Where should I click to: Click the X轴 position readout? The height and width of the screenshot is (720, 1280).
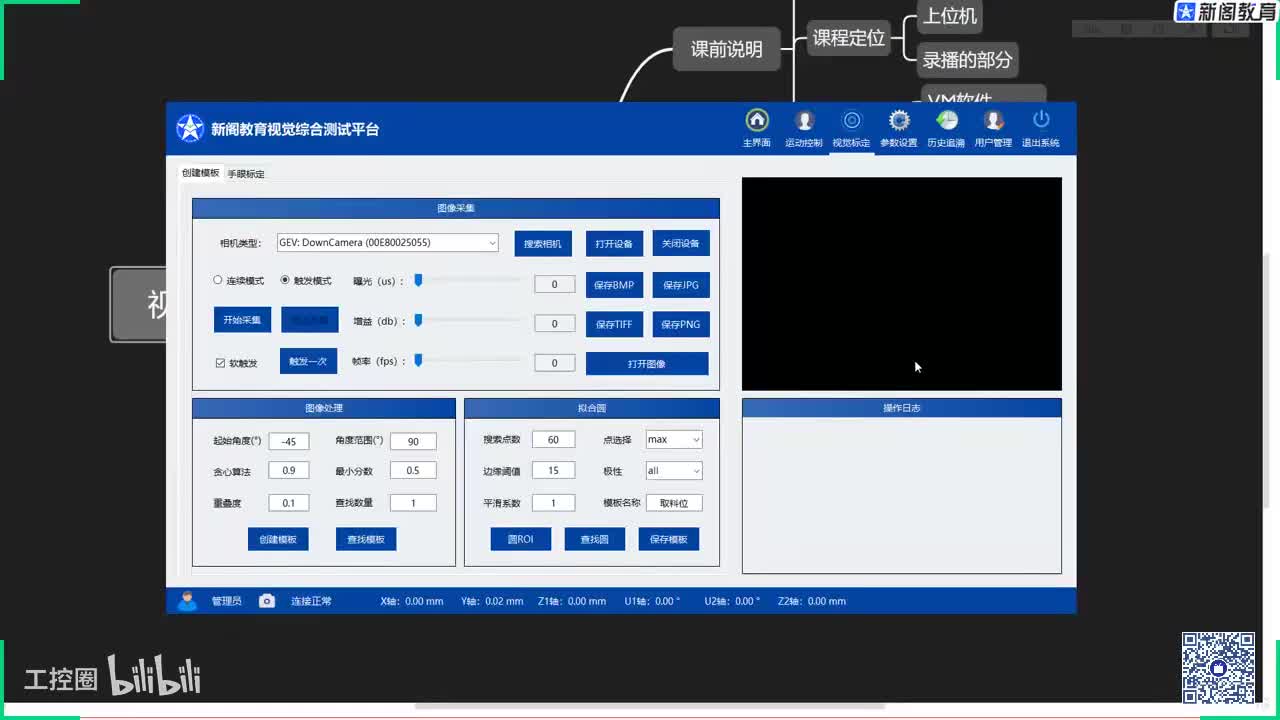(x=412, y=601)
